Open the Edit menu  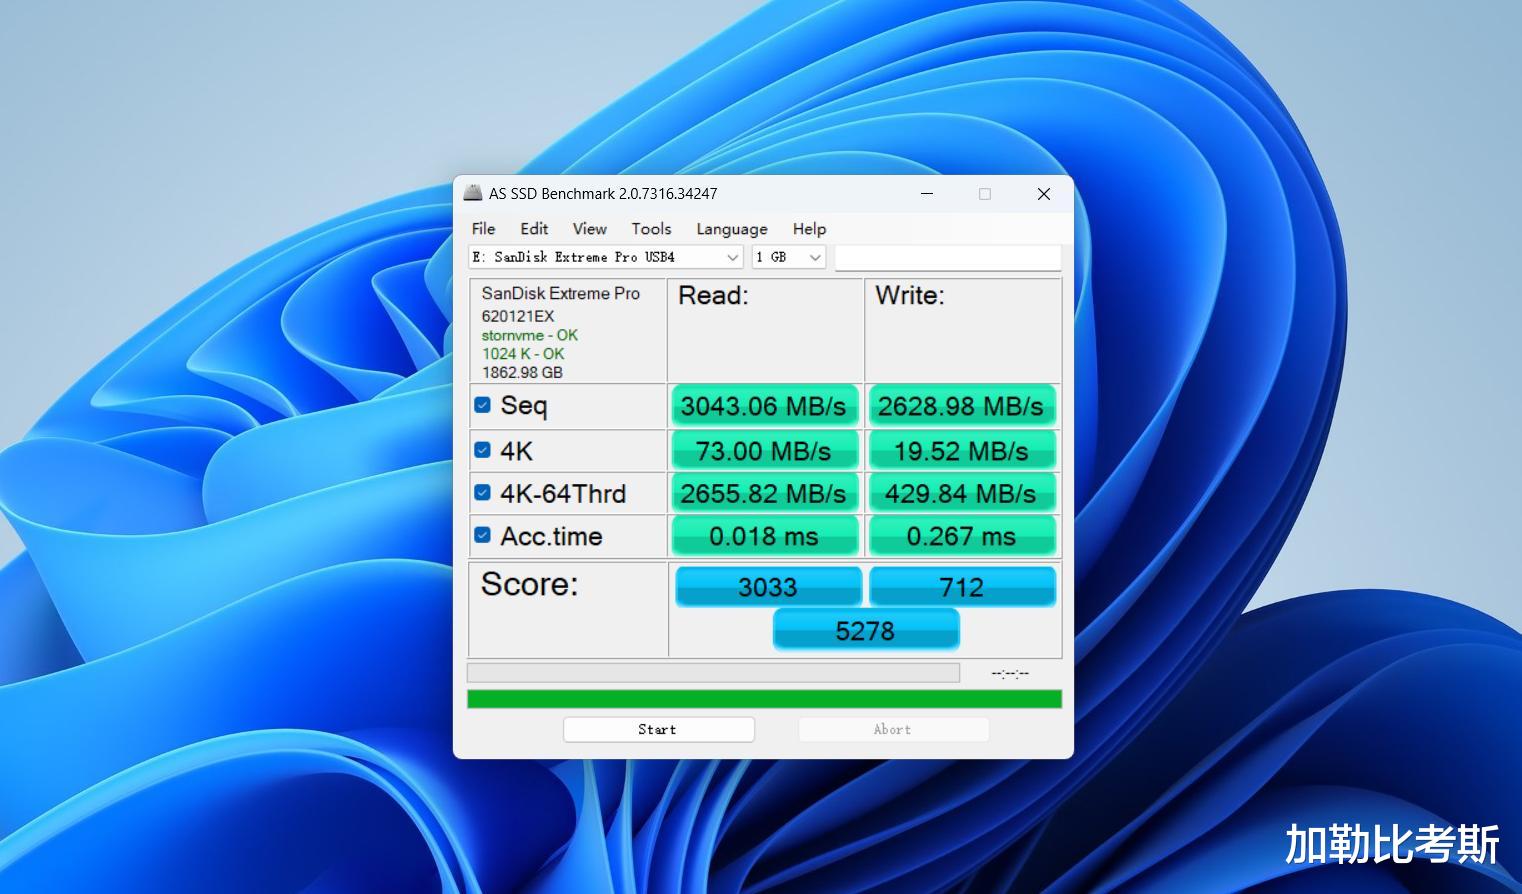(534, 229)
